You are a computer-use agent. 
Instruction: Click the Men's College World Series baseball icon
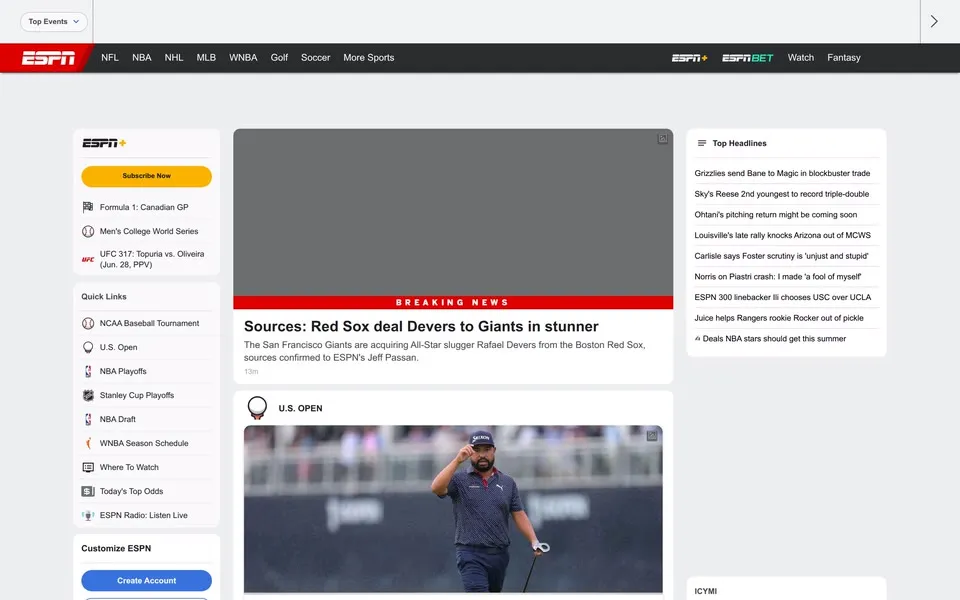[88, 231]
